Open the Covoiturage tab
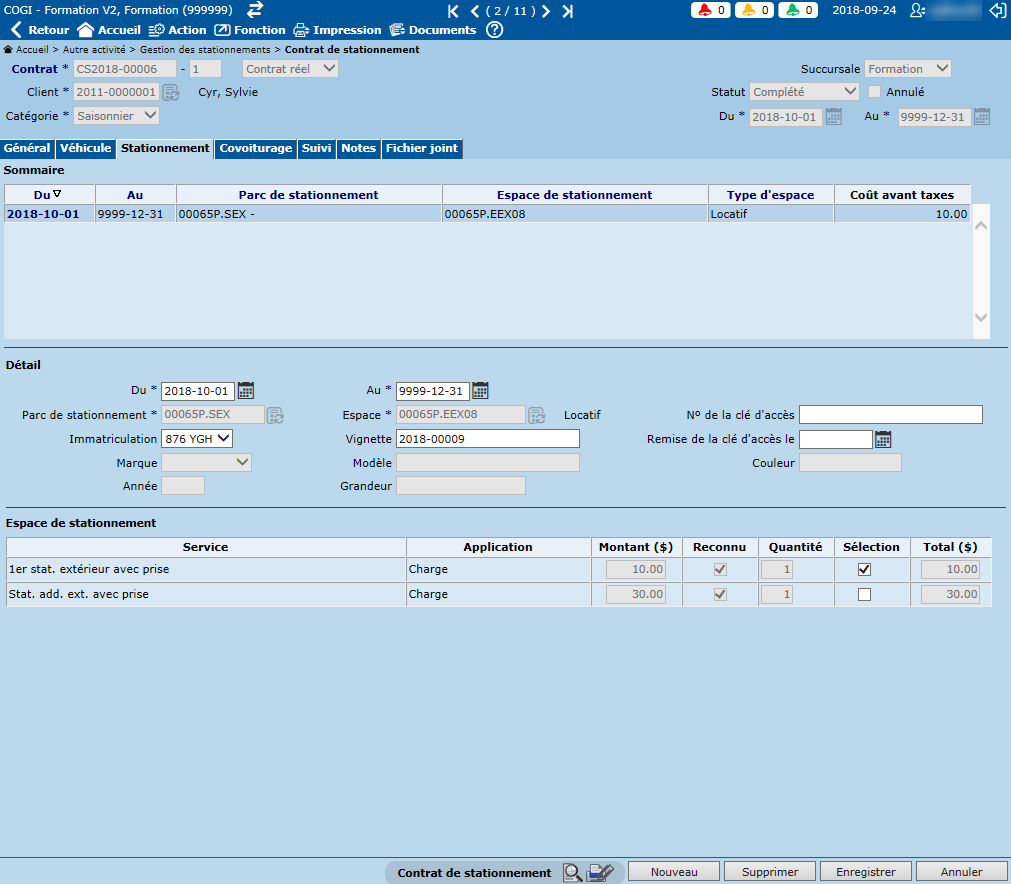Image resolution: width=1011 pixels, height=884 pixels. [x=256, y=149]
